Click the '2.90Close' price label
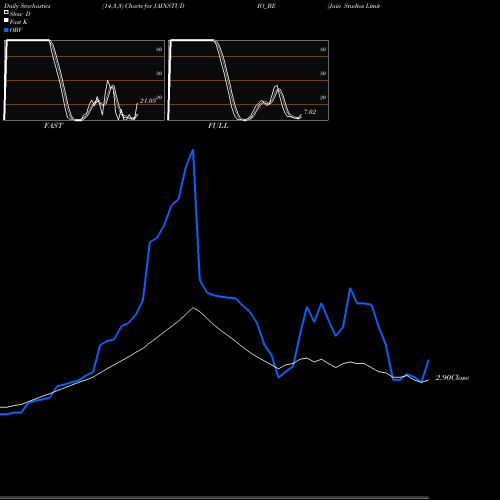The width and height of the screenshot is (500, 500). [x=452, y=378]
